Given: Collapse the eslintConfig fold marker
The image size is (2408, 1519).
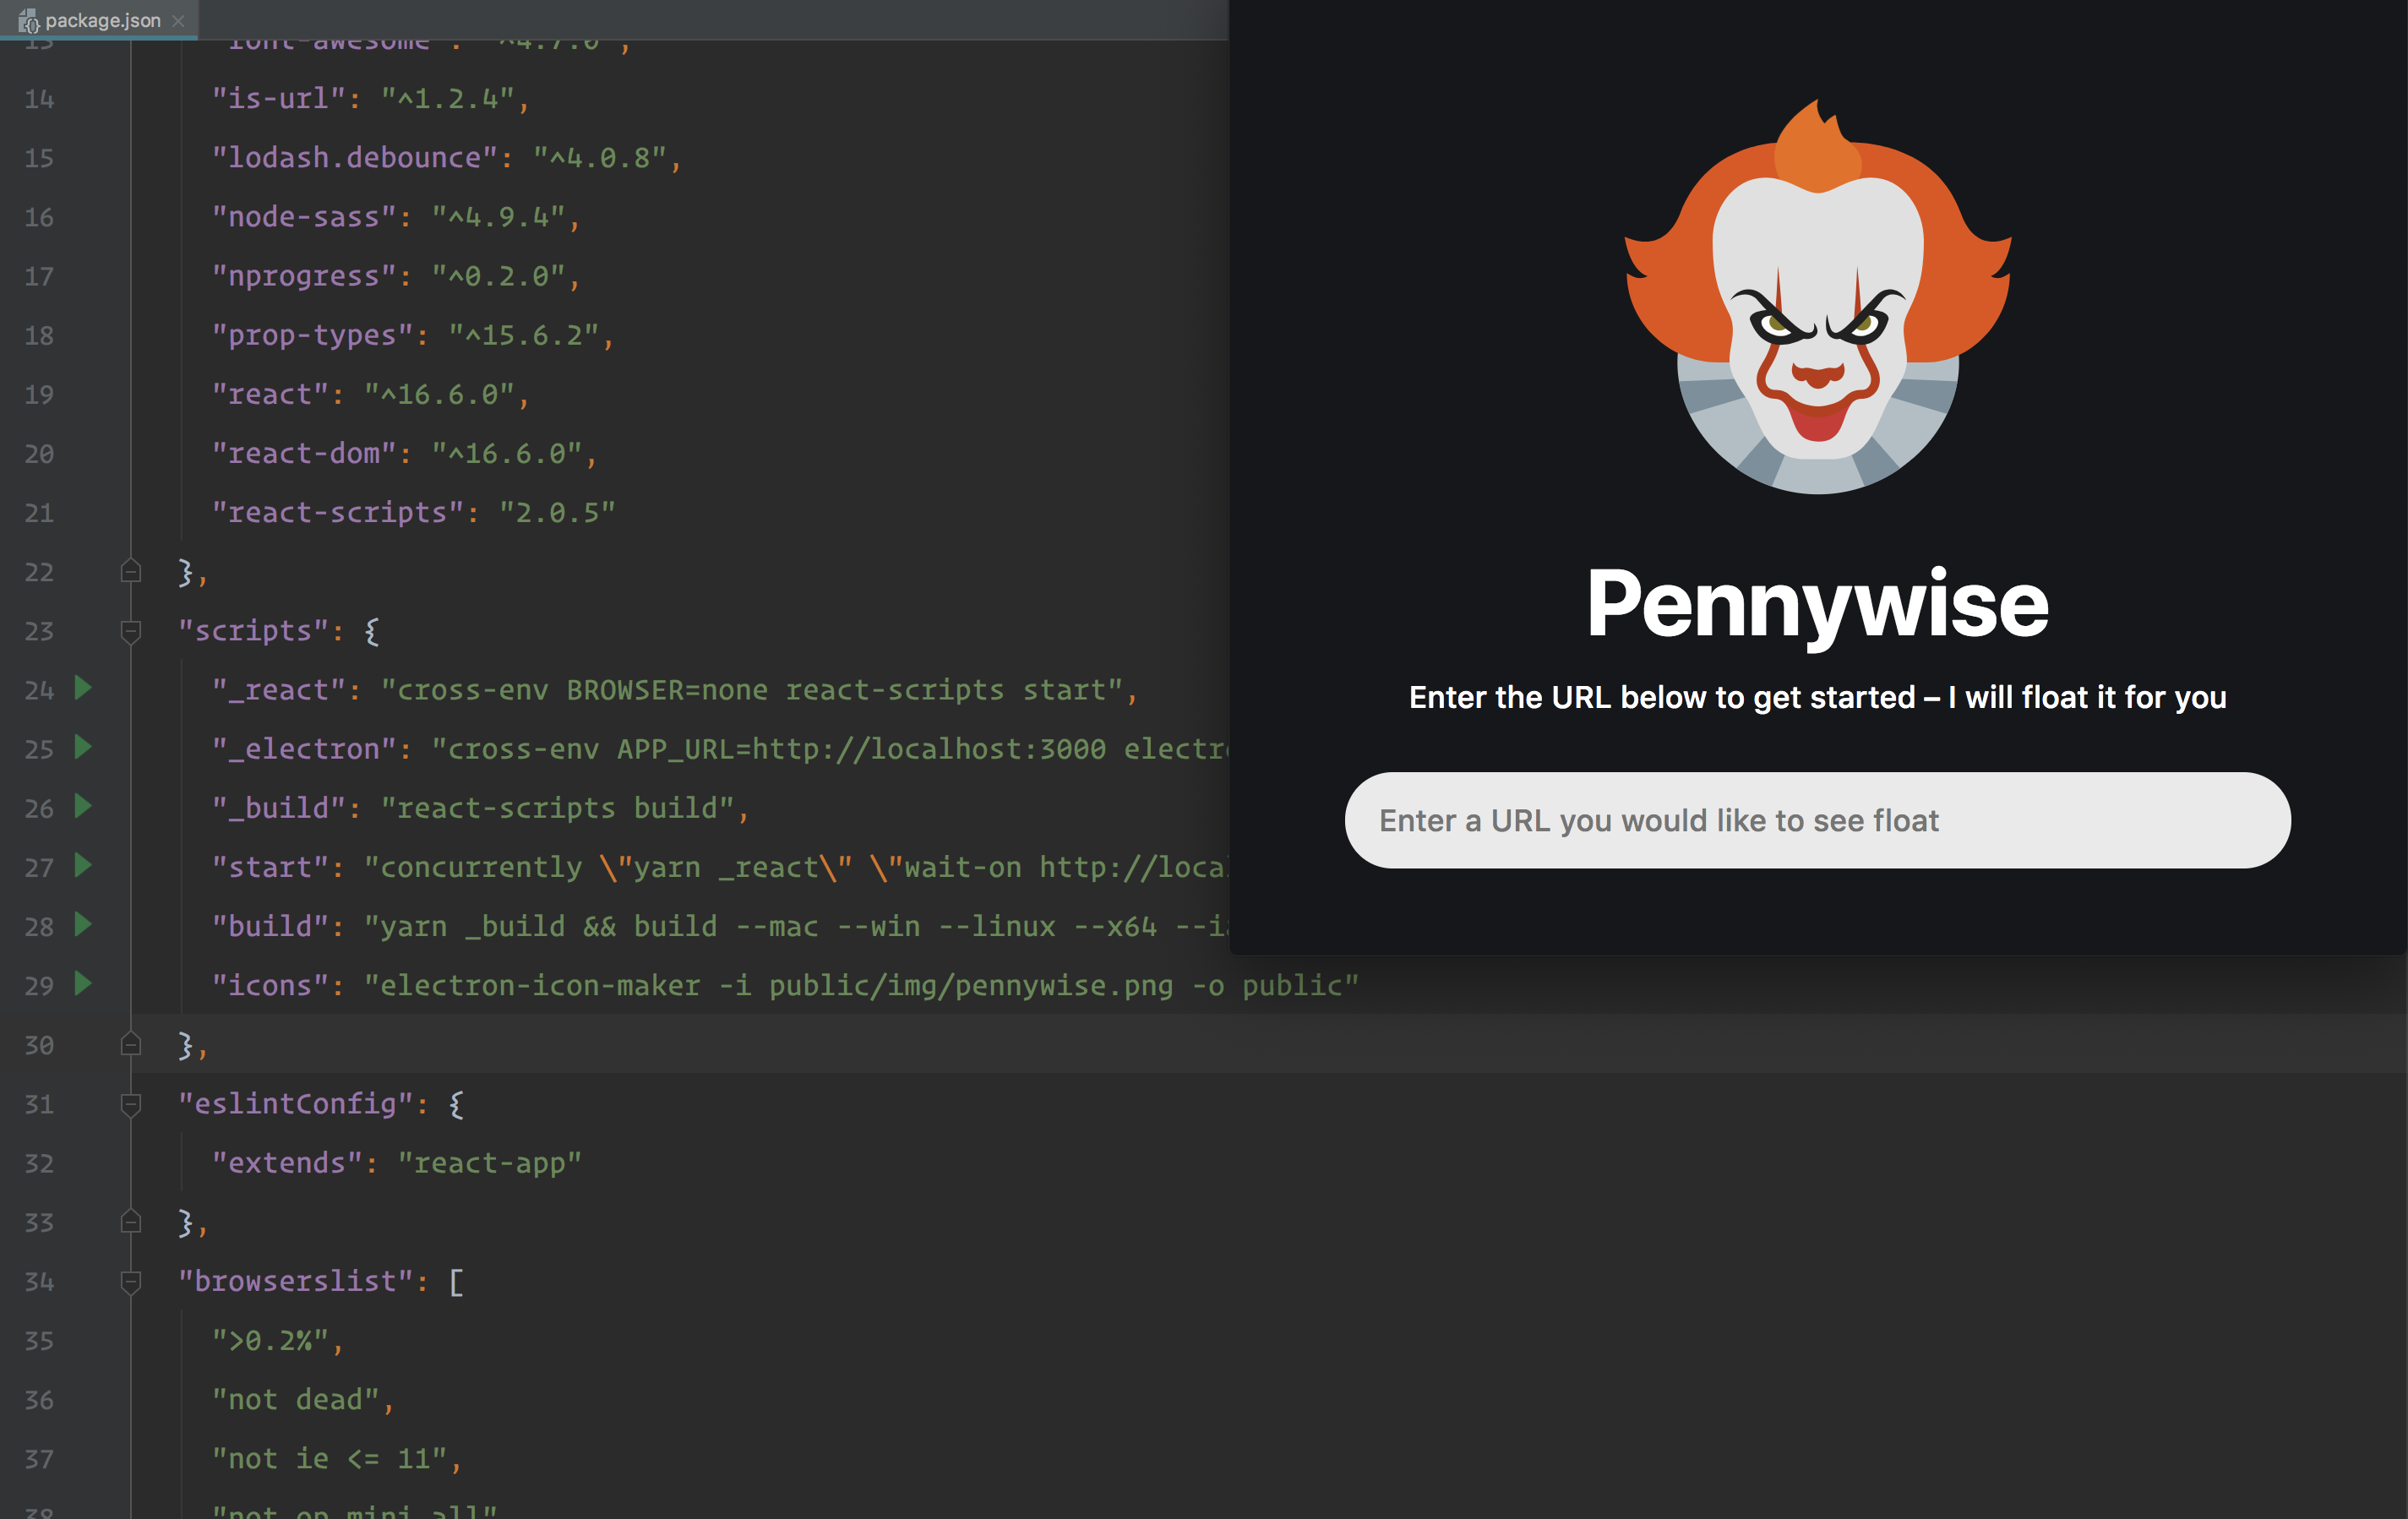Looking at the screenshot, I should pyautogui.click(x=131, y=1104).
